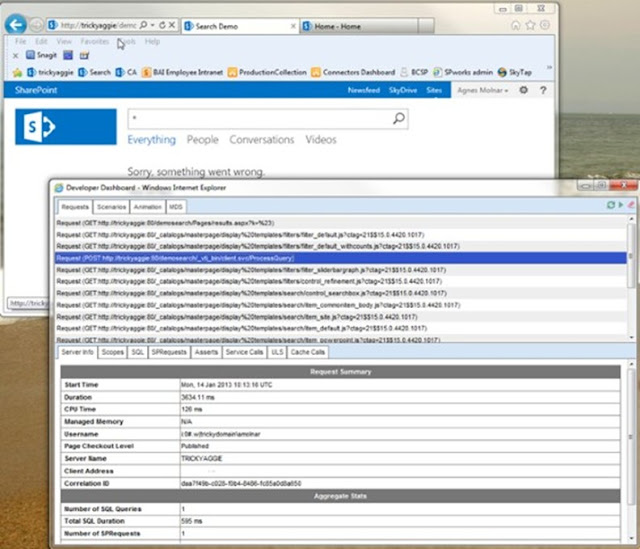Open SkyDrive in SharePoint bar
640x549 pixels.
pyautogui.click(x=403, y=90)
